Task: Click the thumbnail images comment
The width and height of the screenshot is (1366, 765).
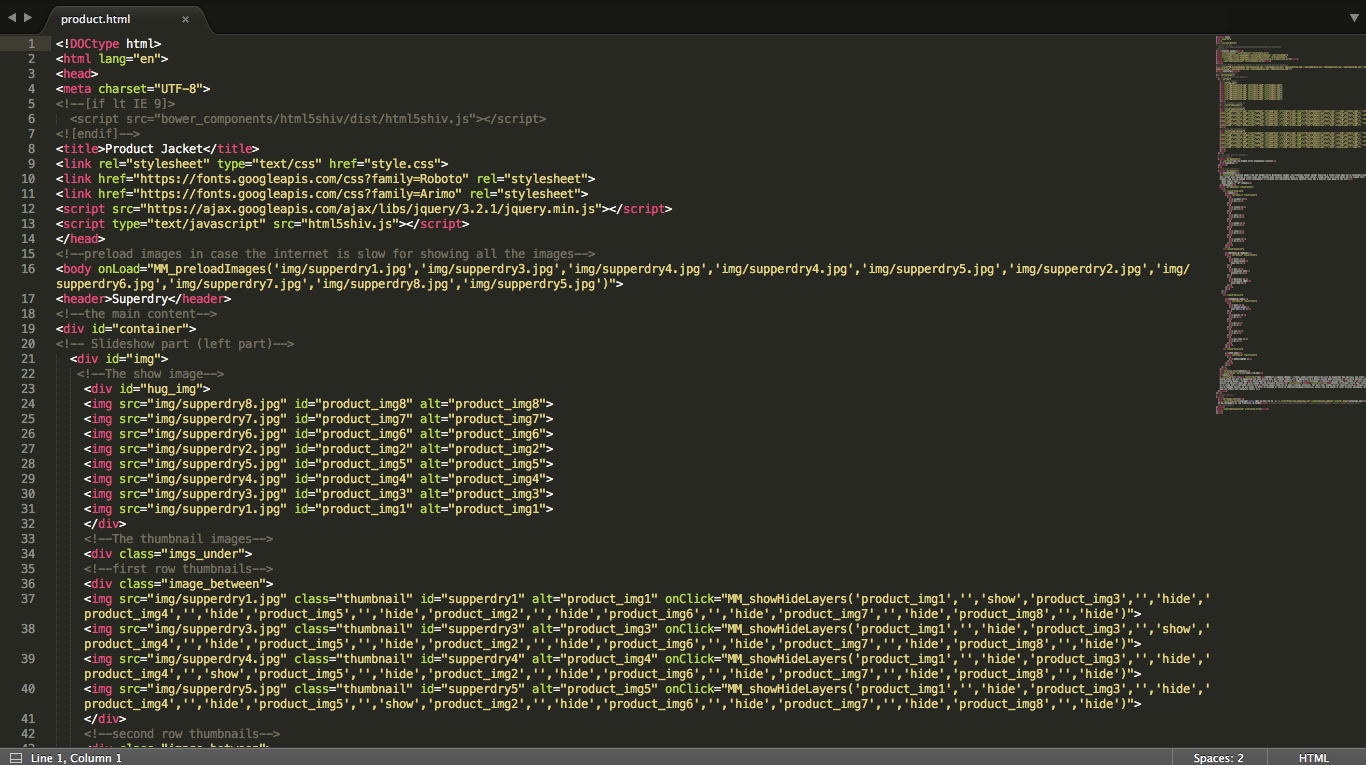Action: click(179, 539)
